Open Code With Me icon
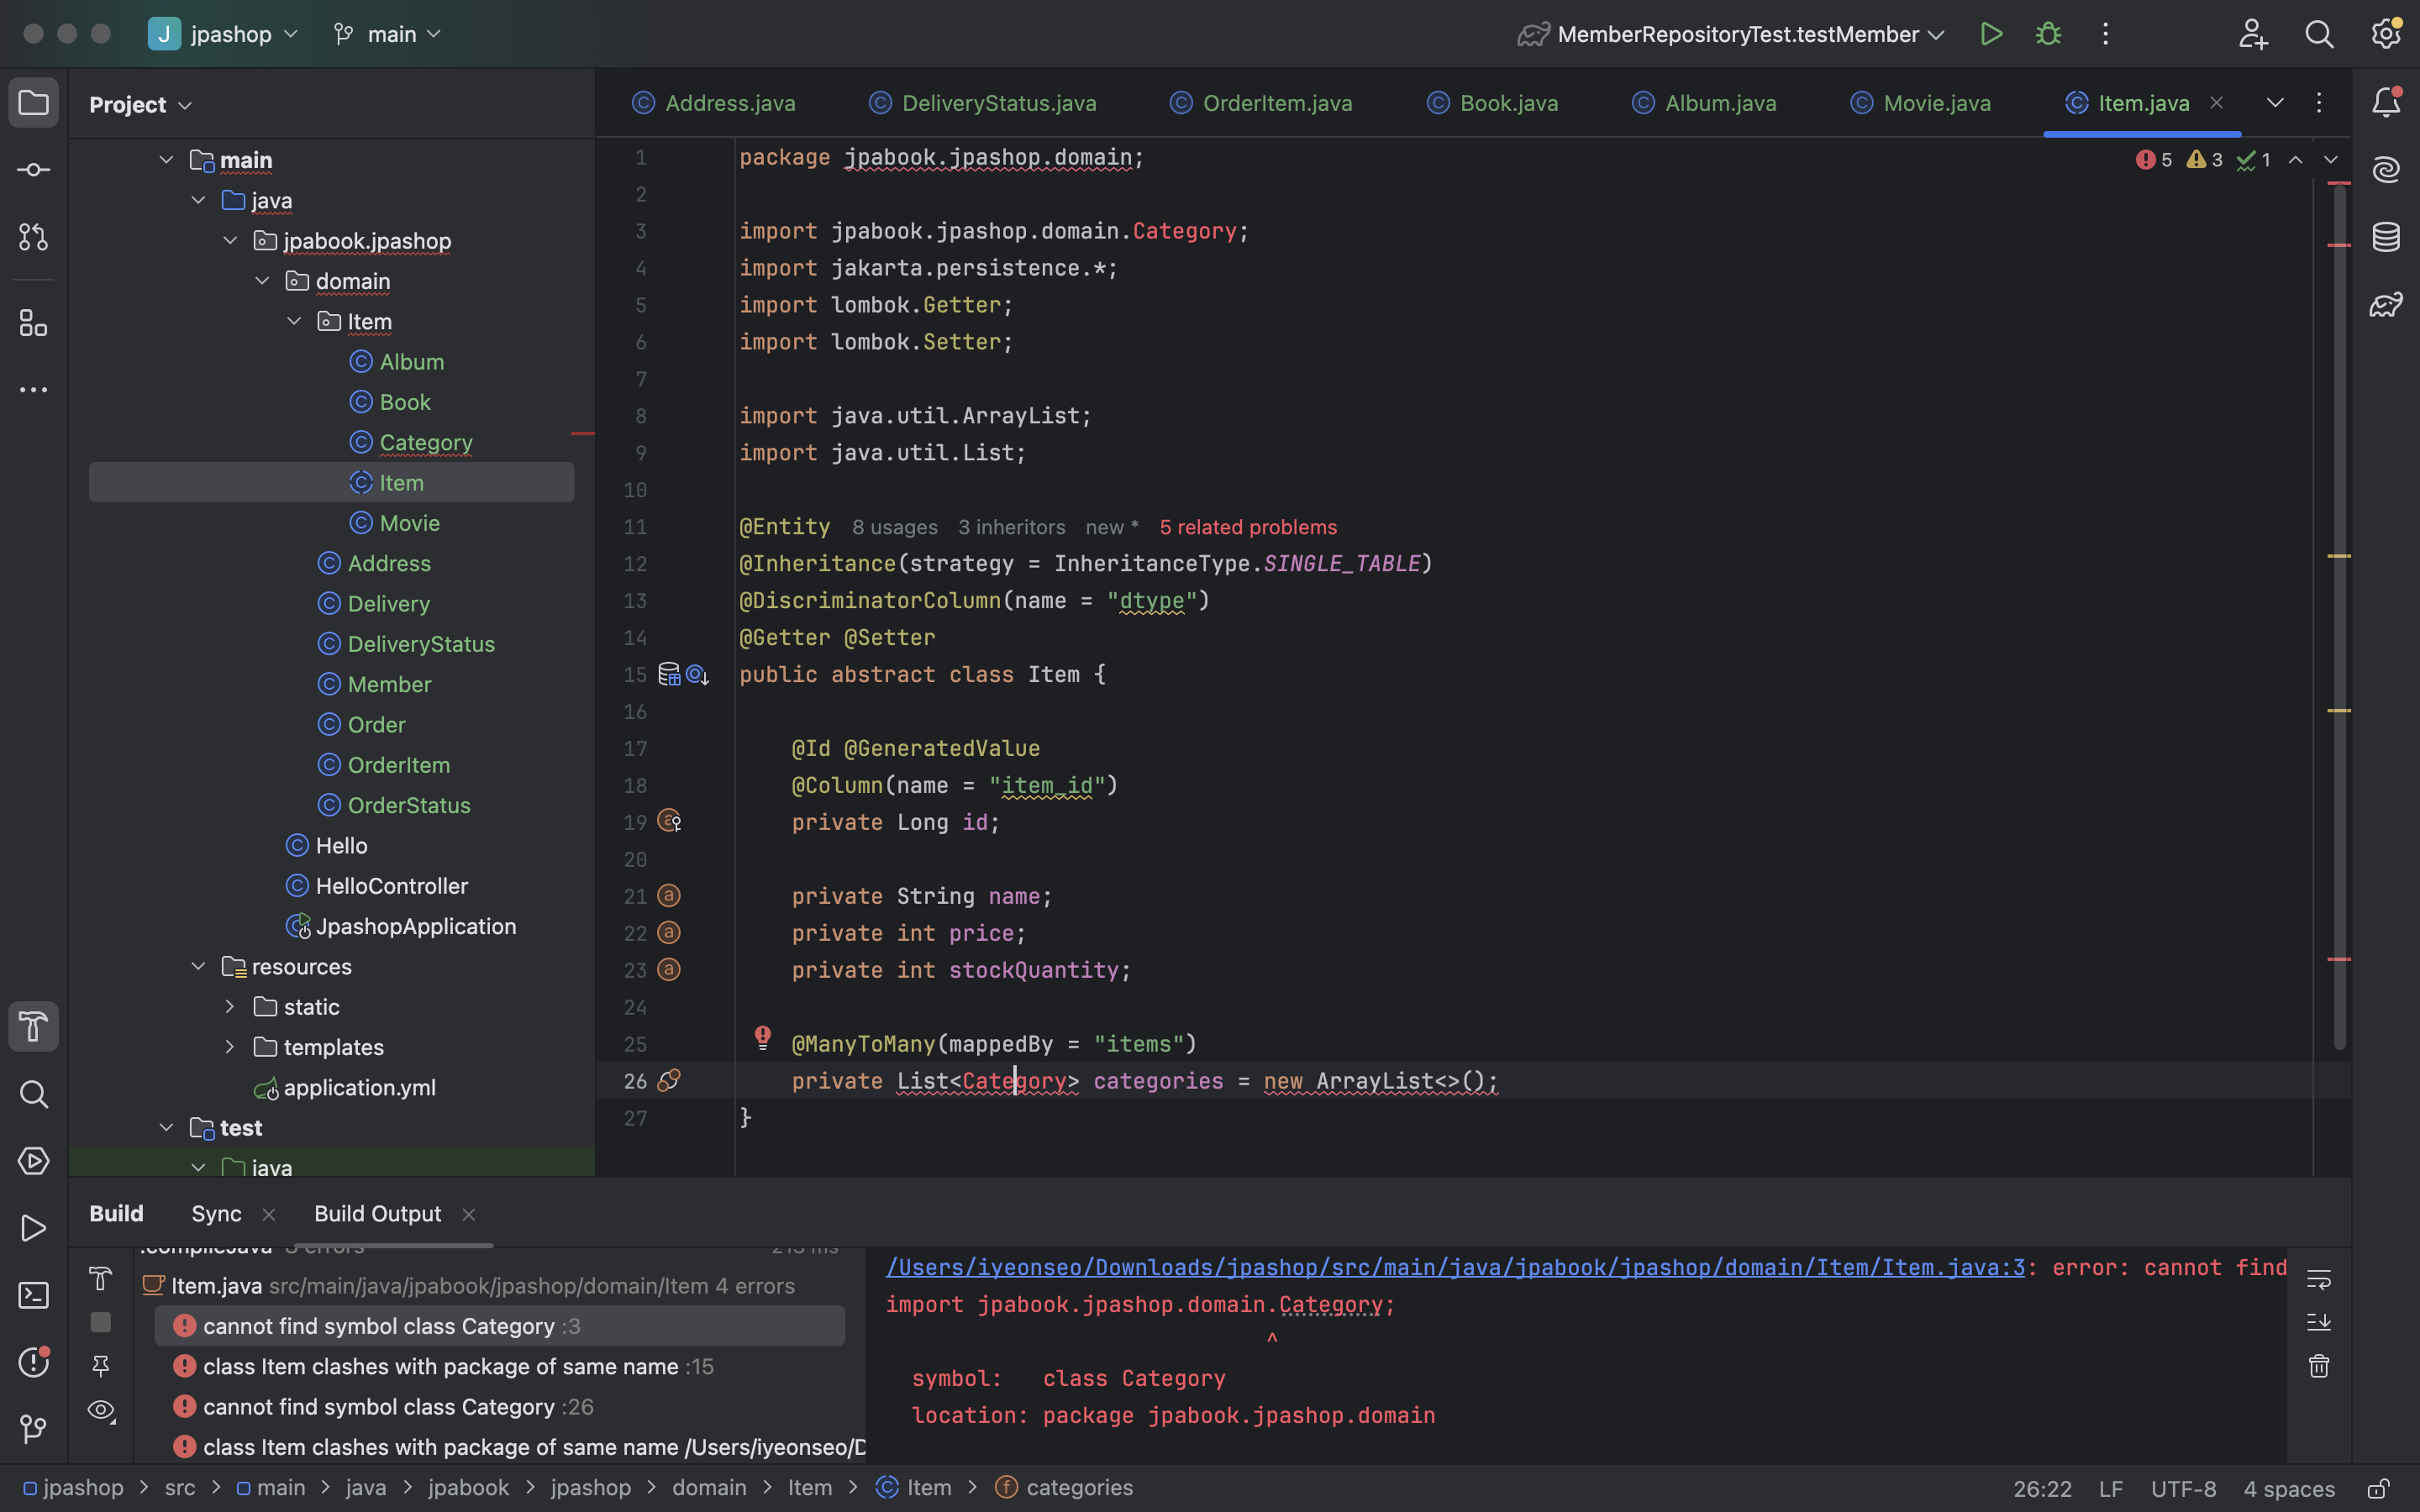Image resolution: width=2420 pixels, height=1512 pixels. [x=2252, y=34]
